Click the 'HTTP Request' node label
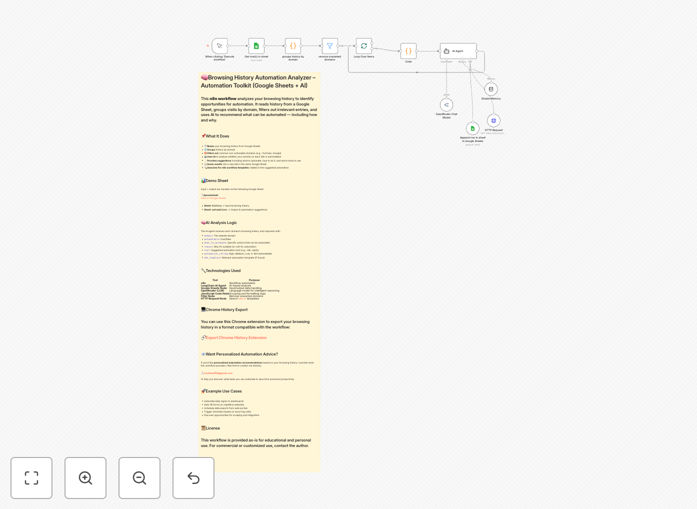The width and height of the screenshot is (697, 509). click(493, 130)
